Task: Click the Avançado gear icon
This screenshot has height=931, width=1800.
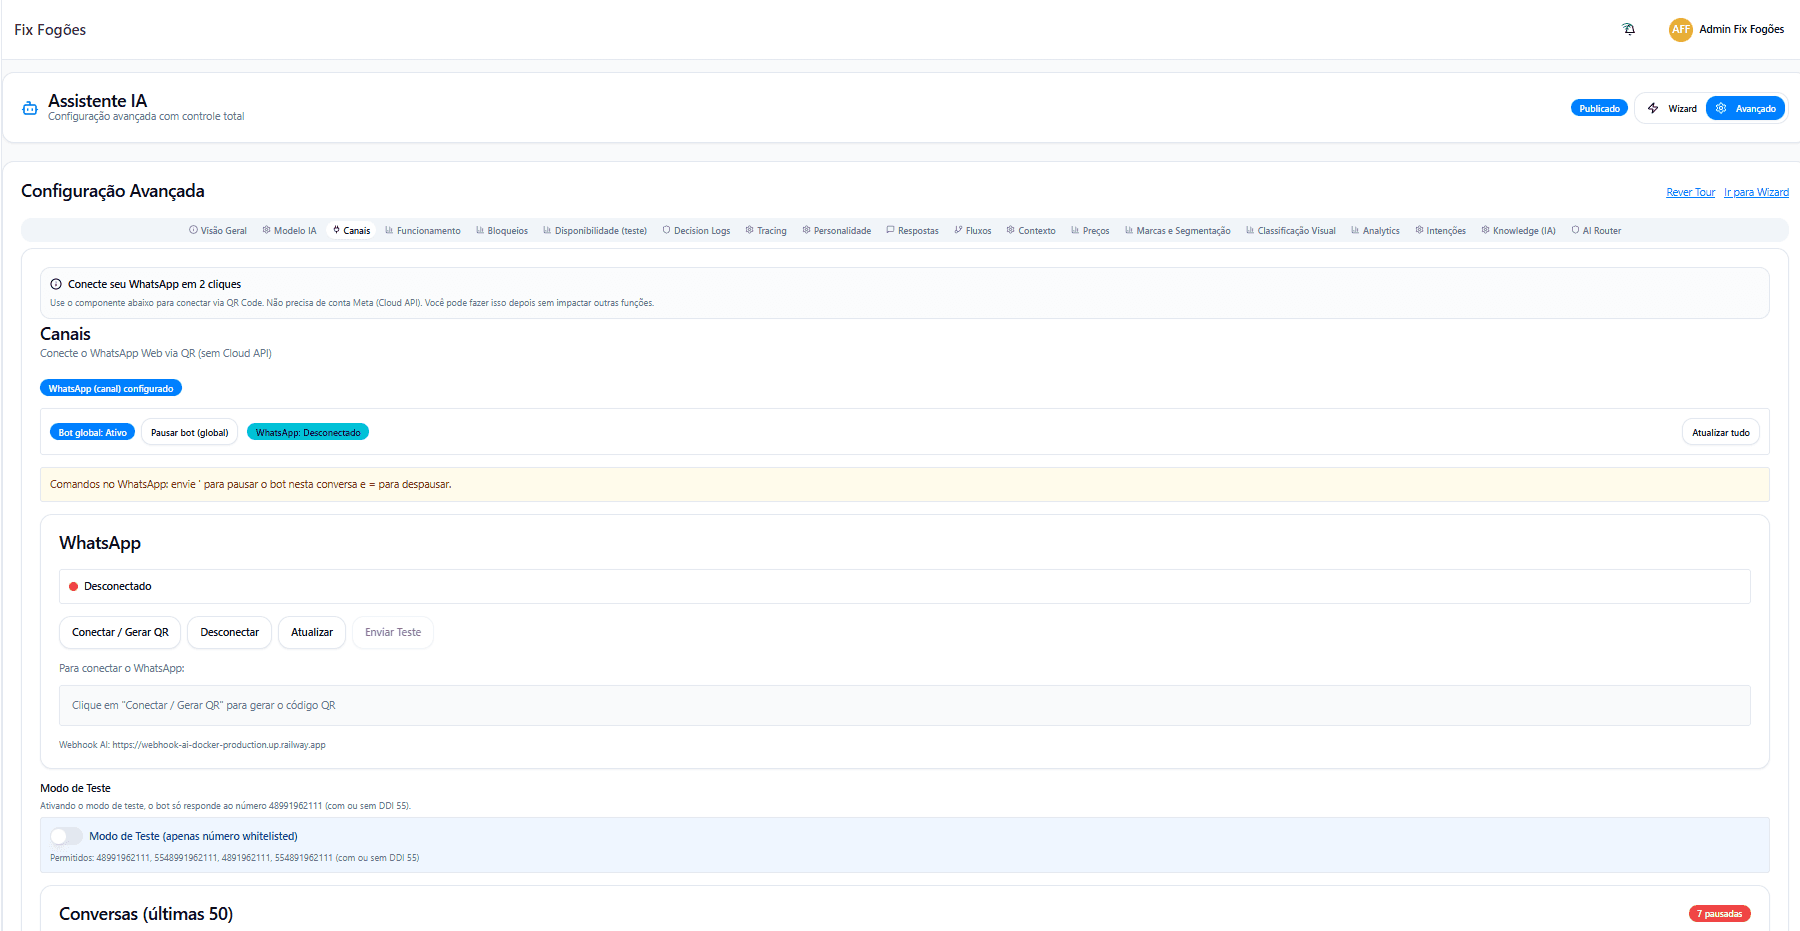Action: point(1721,108)
